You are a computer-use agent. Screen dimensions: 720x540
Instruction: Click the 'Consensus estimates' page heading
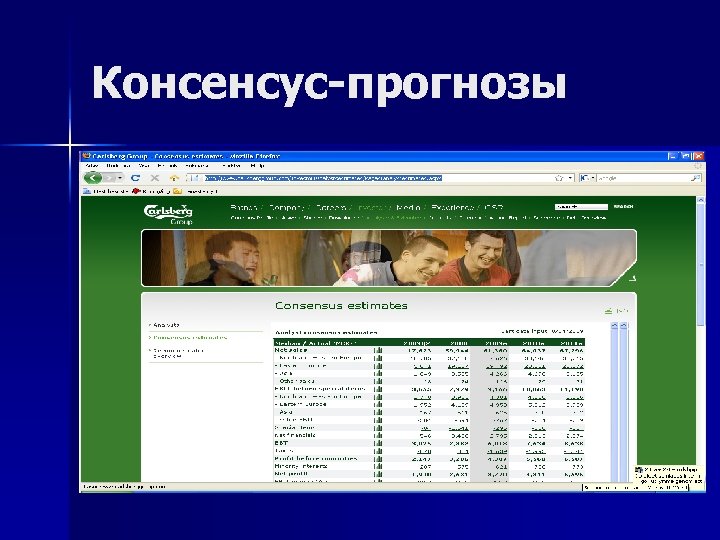341,306
